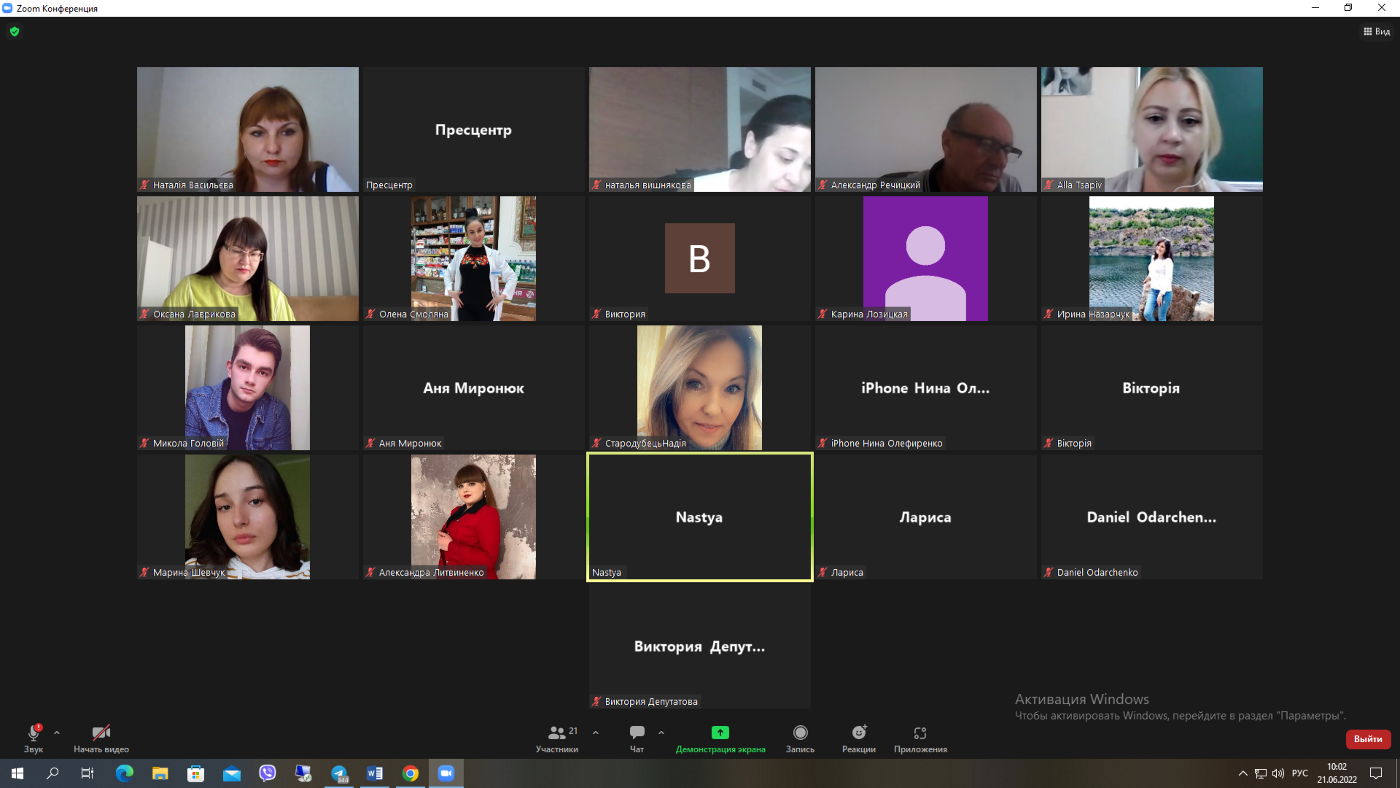Open Viber from the Windows taskbar
Viewport: 1400px width, 788px height.
[x=267, y=773]
